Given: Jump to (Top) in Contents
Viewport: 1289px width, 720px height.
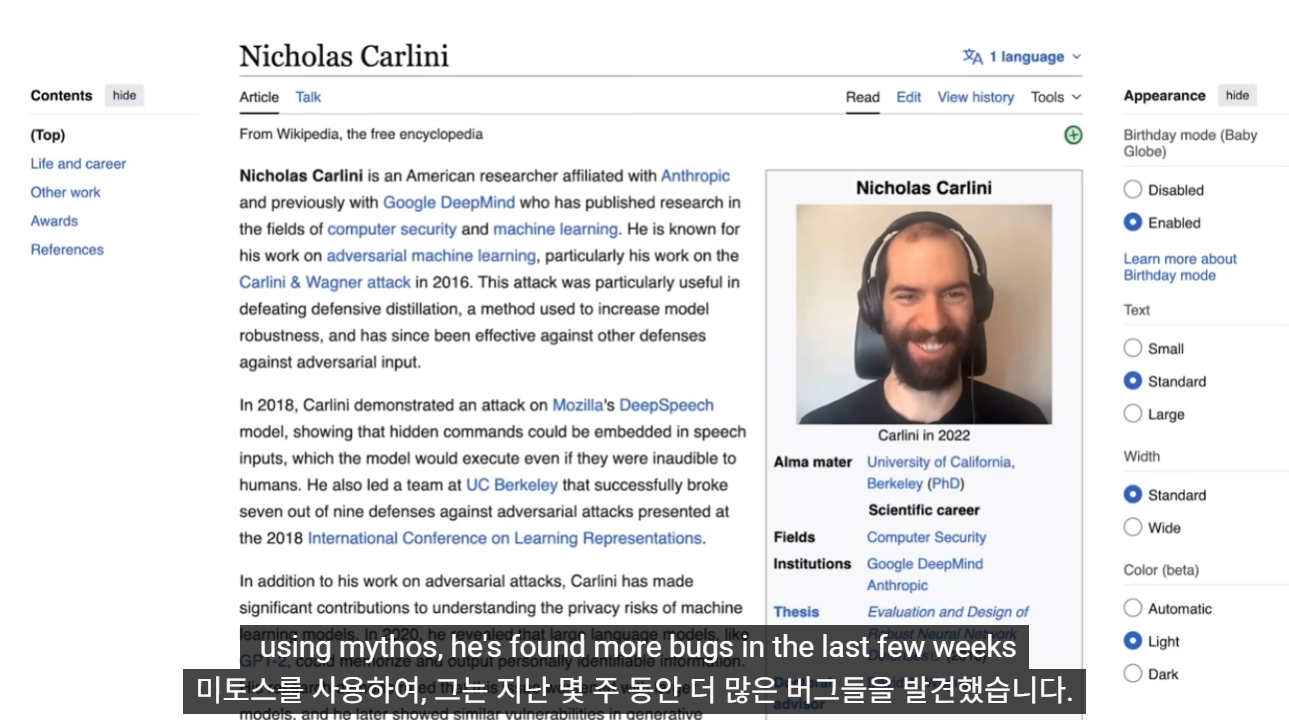Looking at the screenshot, I should (x=47, y=135).
